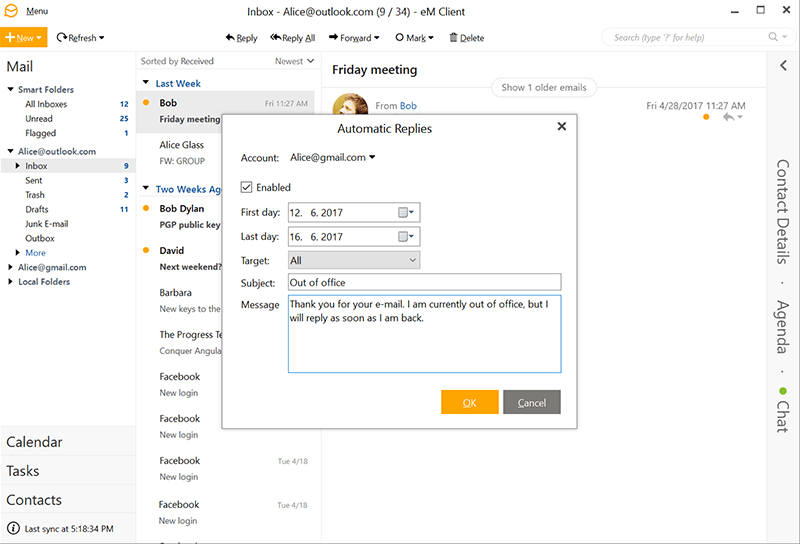Open the Chat sidebar tab
Image resolution: width=800 pixels, height=544 pixels.
click(x=783, y=411)
